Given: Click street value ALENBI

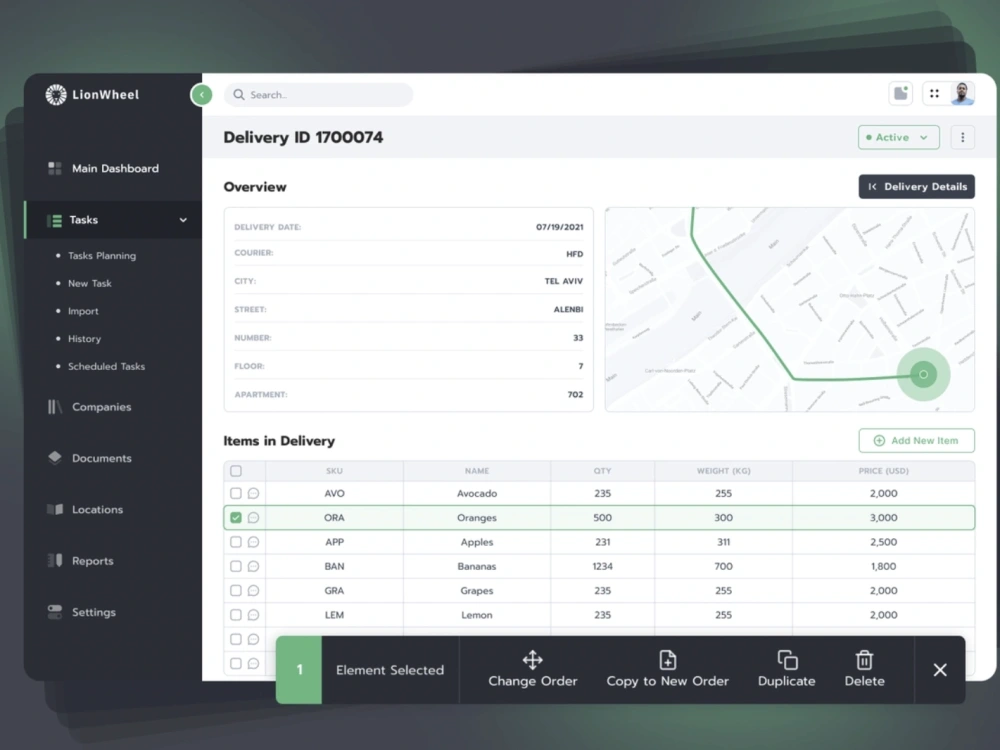Looking at the screenshot, I should tap(568, 309).
